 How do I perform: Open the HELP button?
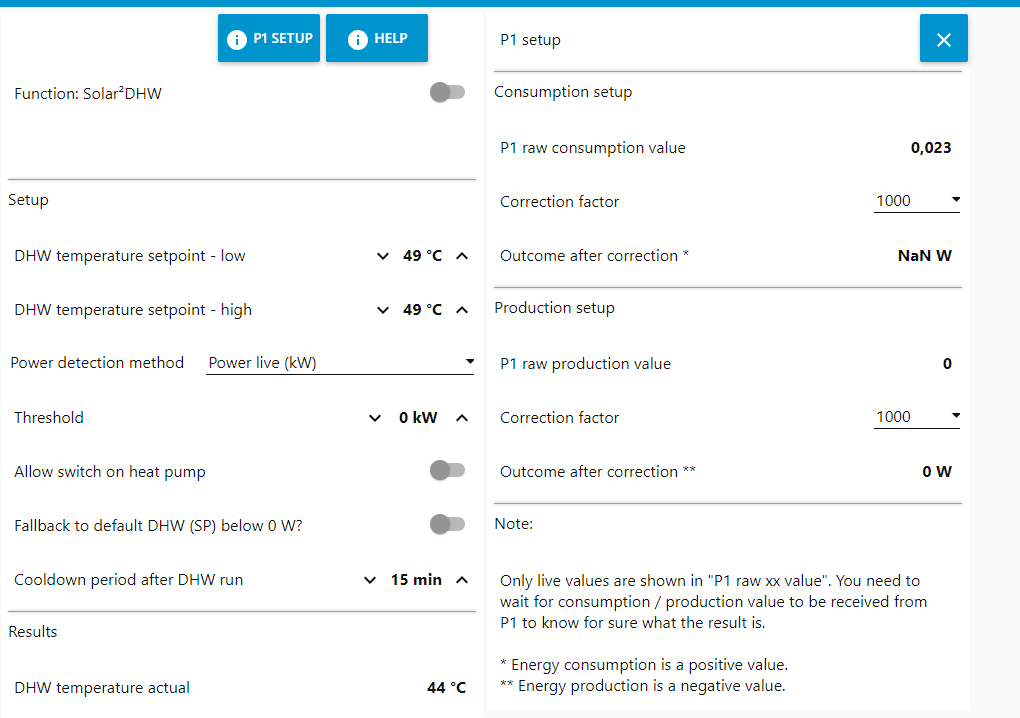[x=377, y=38]
